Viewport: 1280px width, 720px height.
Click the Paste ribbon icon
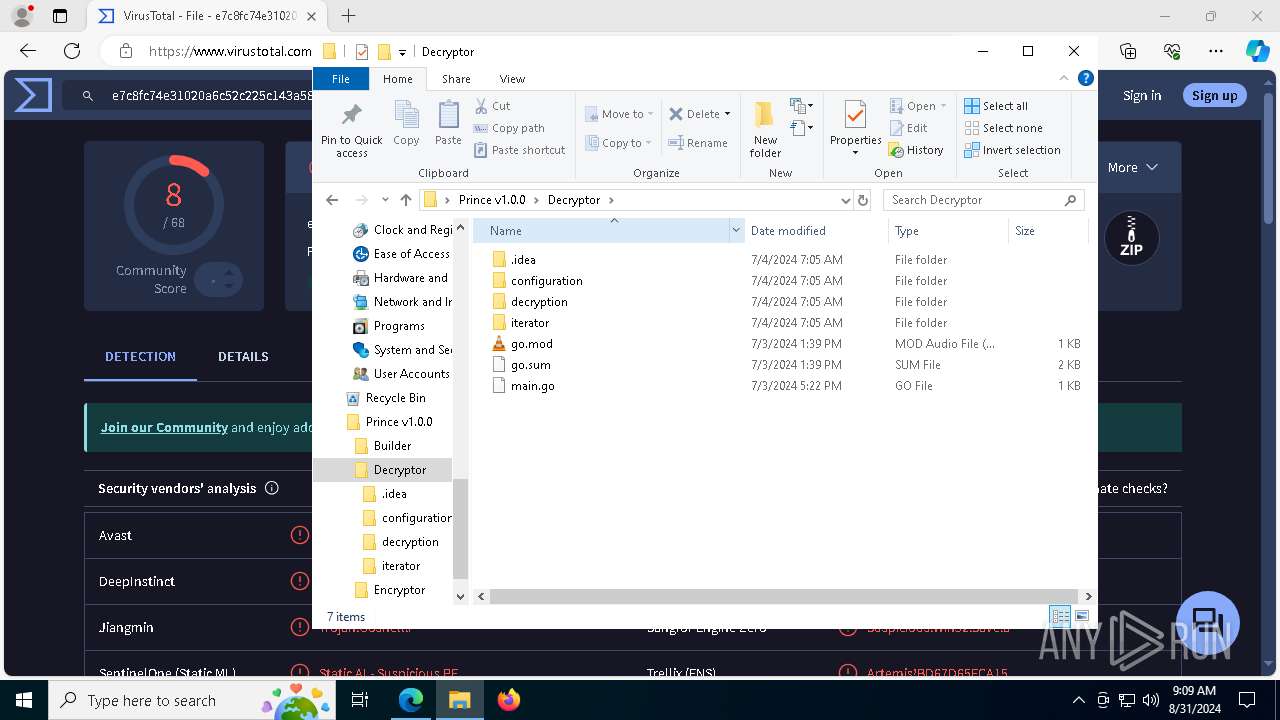[x=448, y=124]
